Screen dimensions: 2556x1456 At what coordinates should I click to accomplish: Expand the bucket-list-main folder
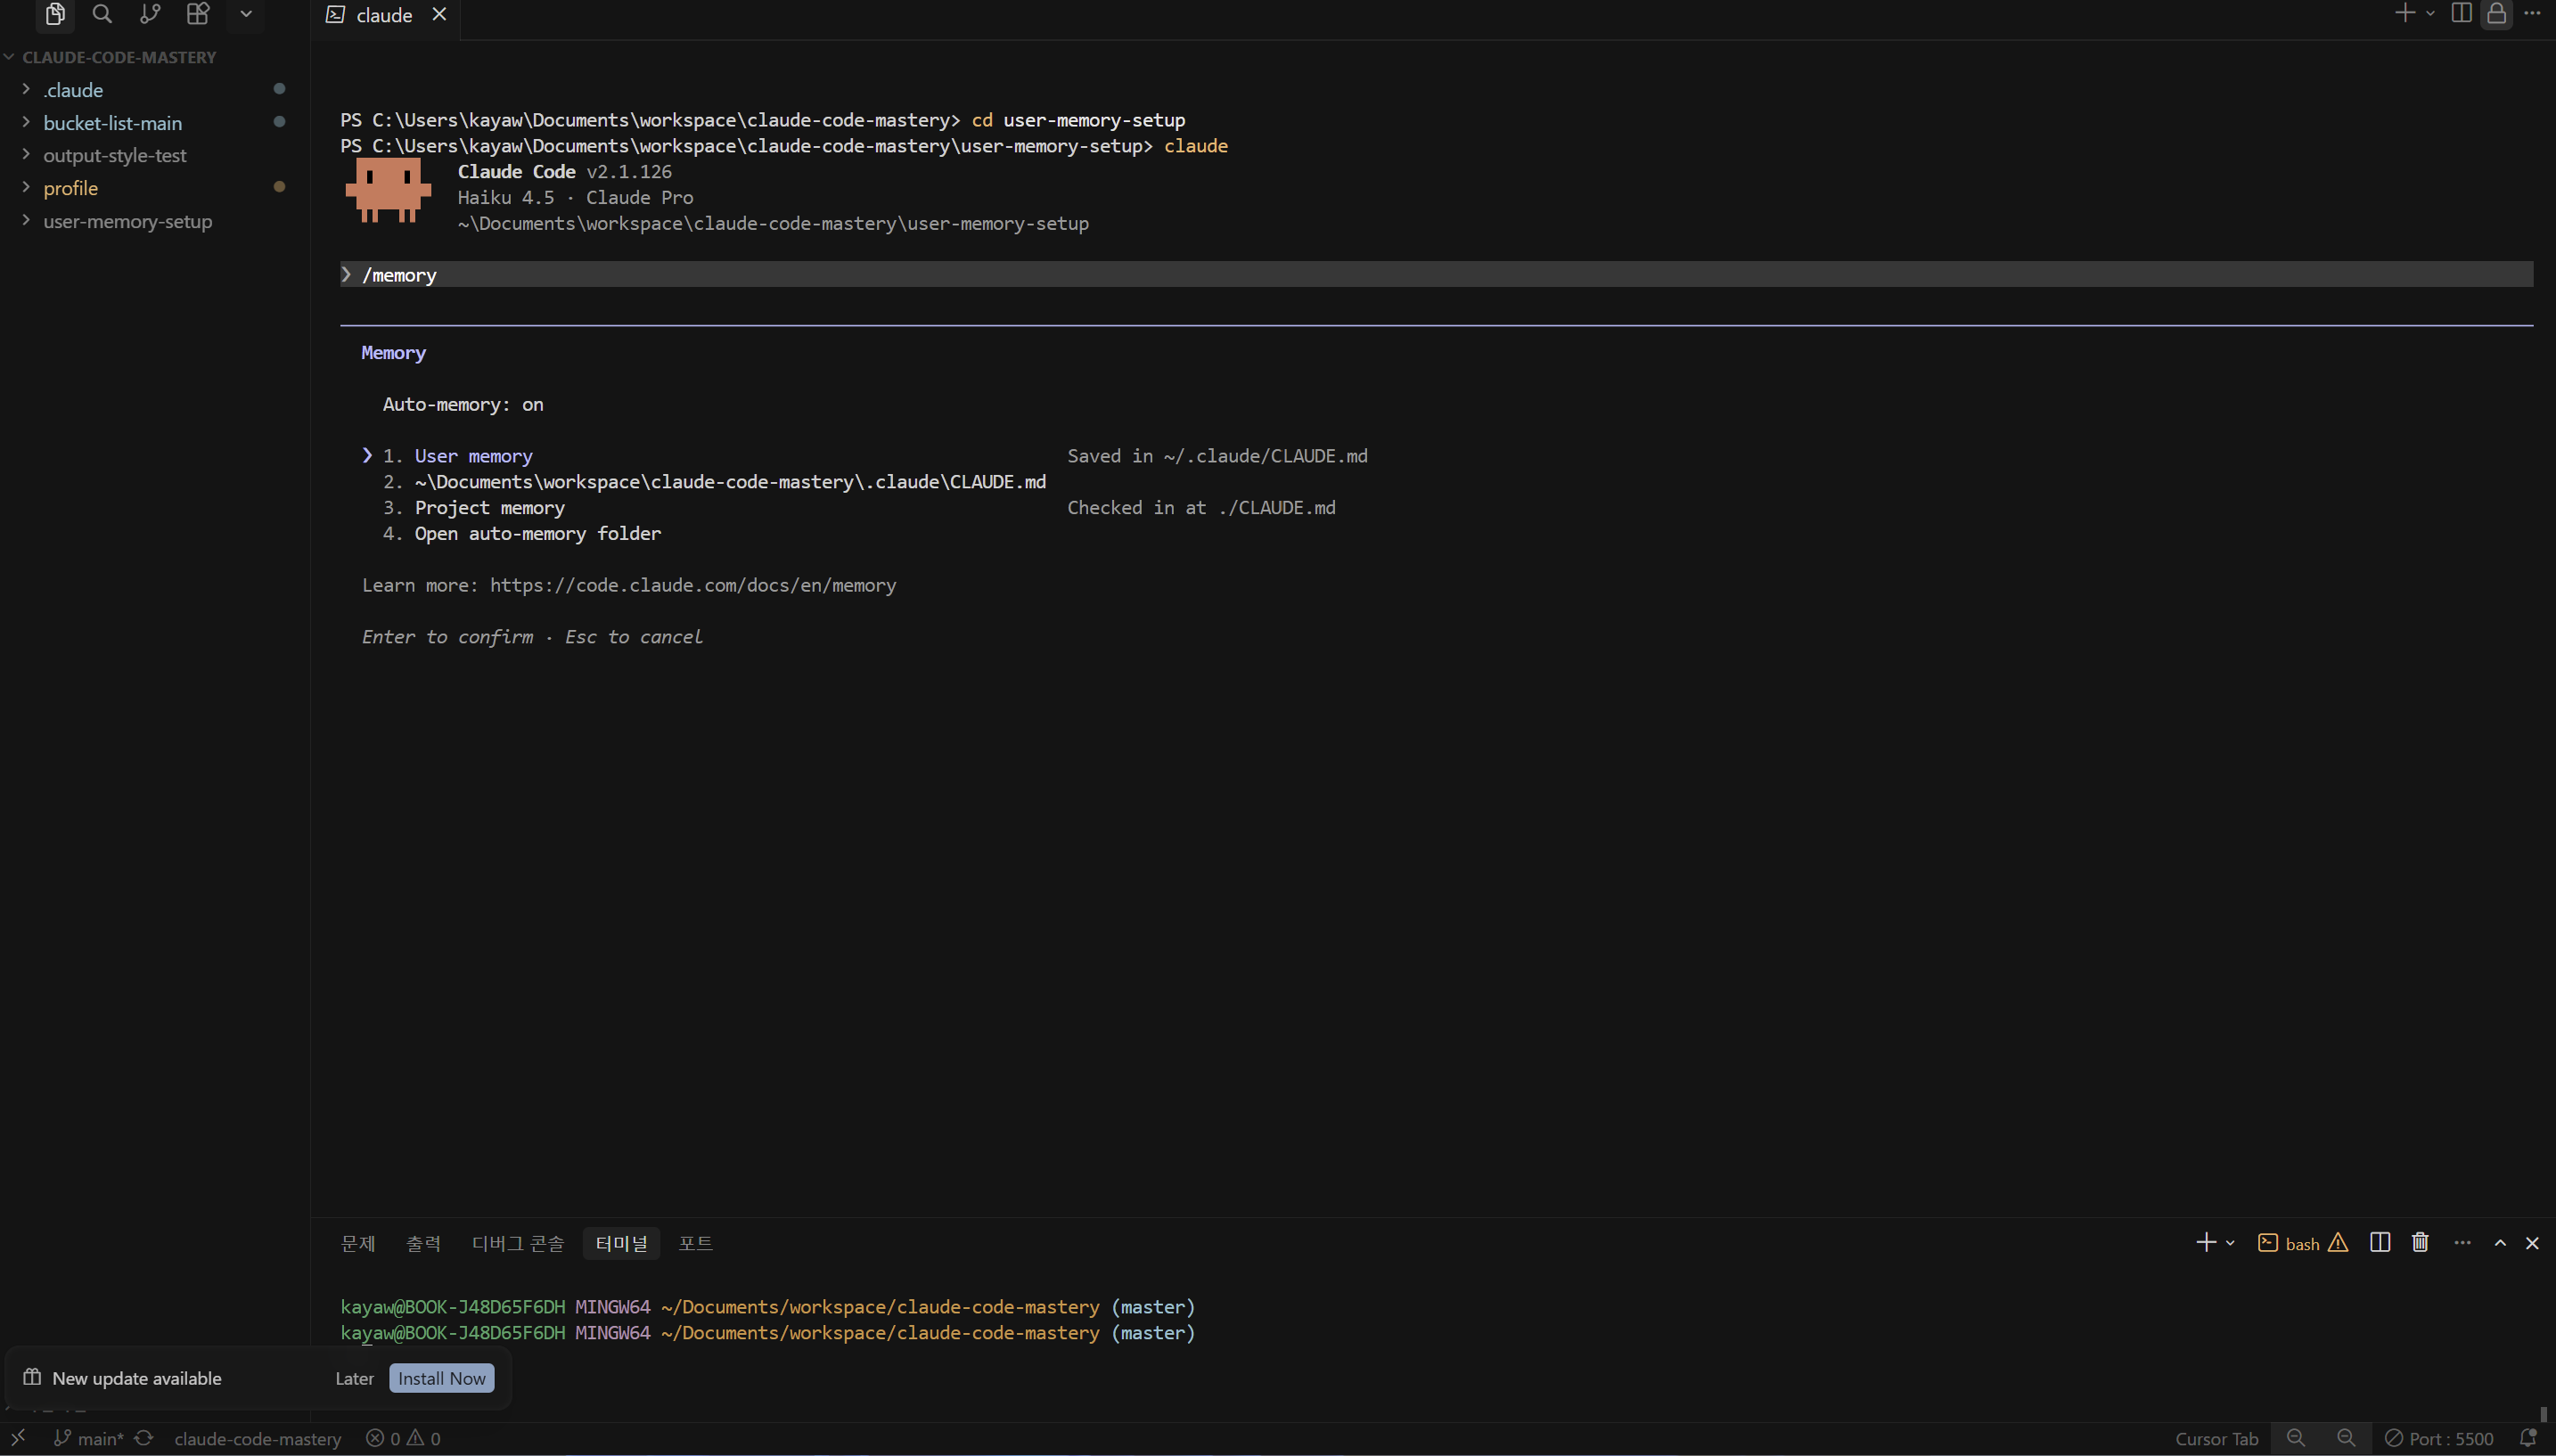[x=26, y=122]
